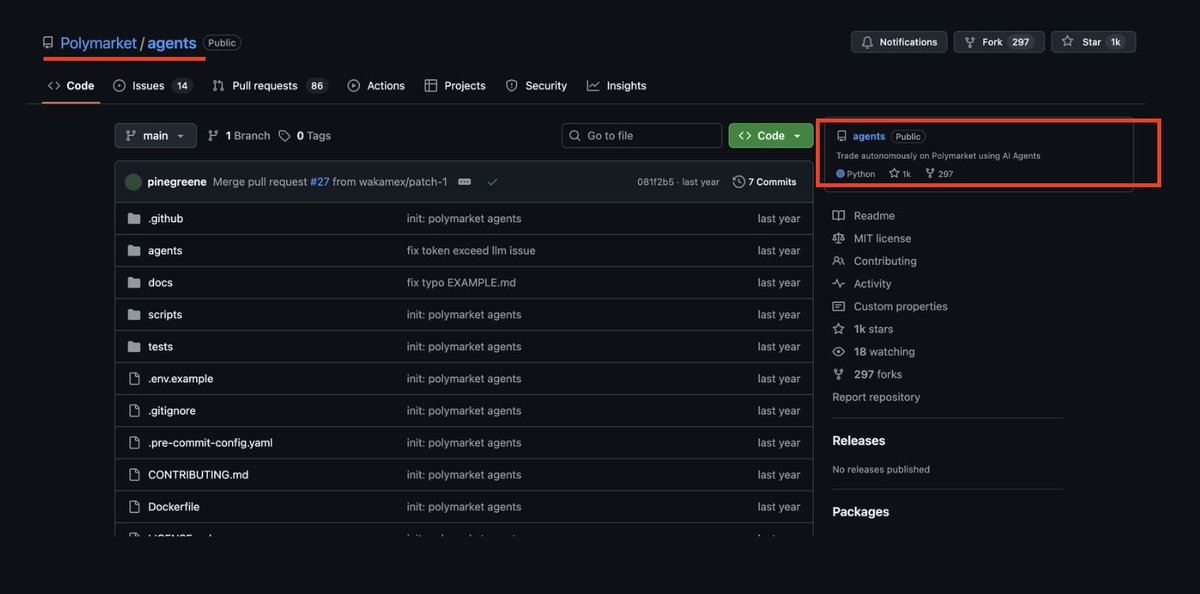Click the CONTRIBUTING.md file icon

click(134, 475)
